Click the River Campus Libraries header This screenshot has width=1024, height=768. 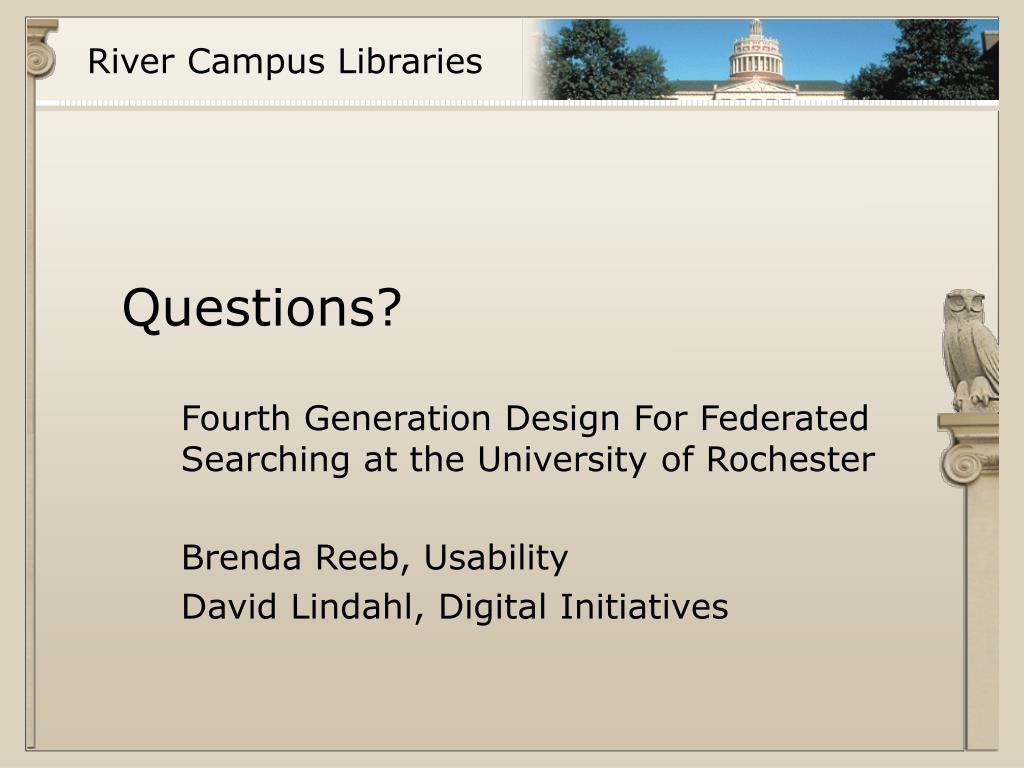285,61
